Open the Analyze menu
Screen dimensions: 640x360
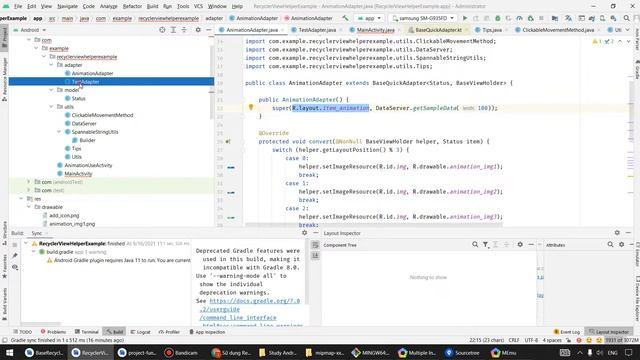pyautogui.click(x=109, y=6)
